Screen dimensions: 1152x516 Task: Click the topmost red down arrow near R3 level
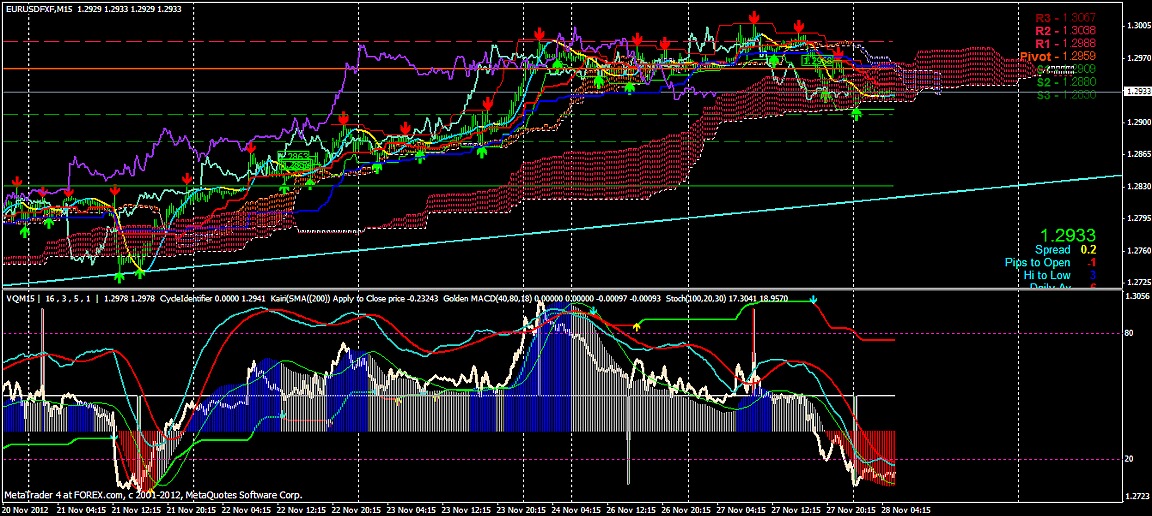click(754, 17)
